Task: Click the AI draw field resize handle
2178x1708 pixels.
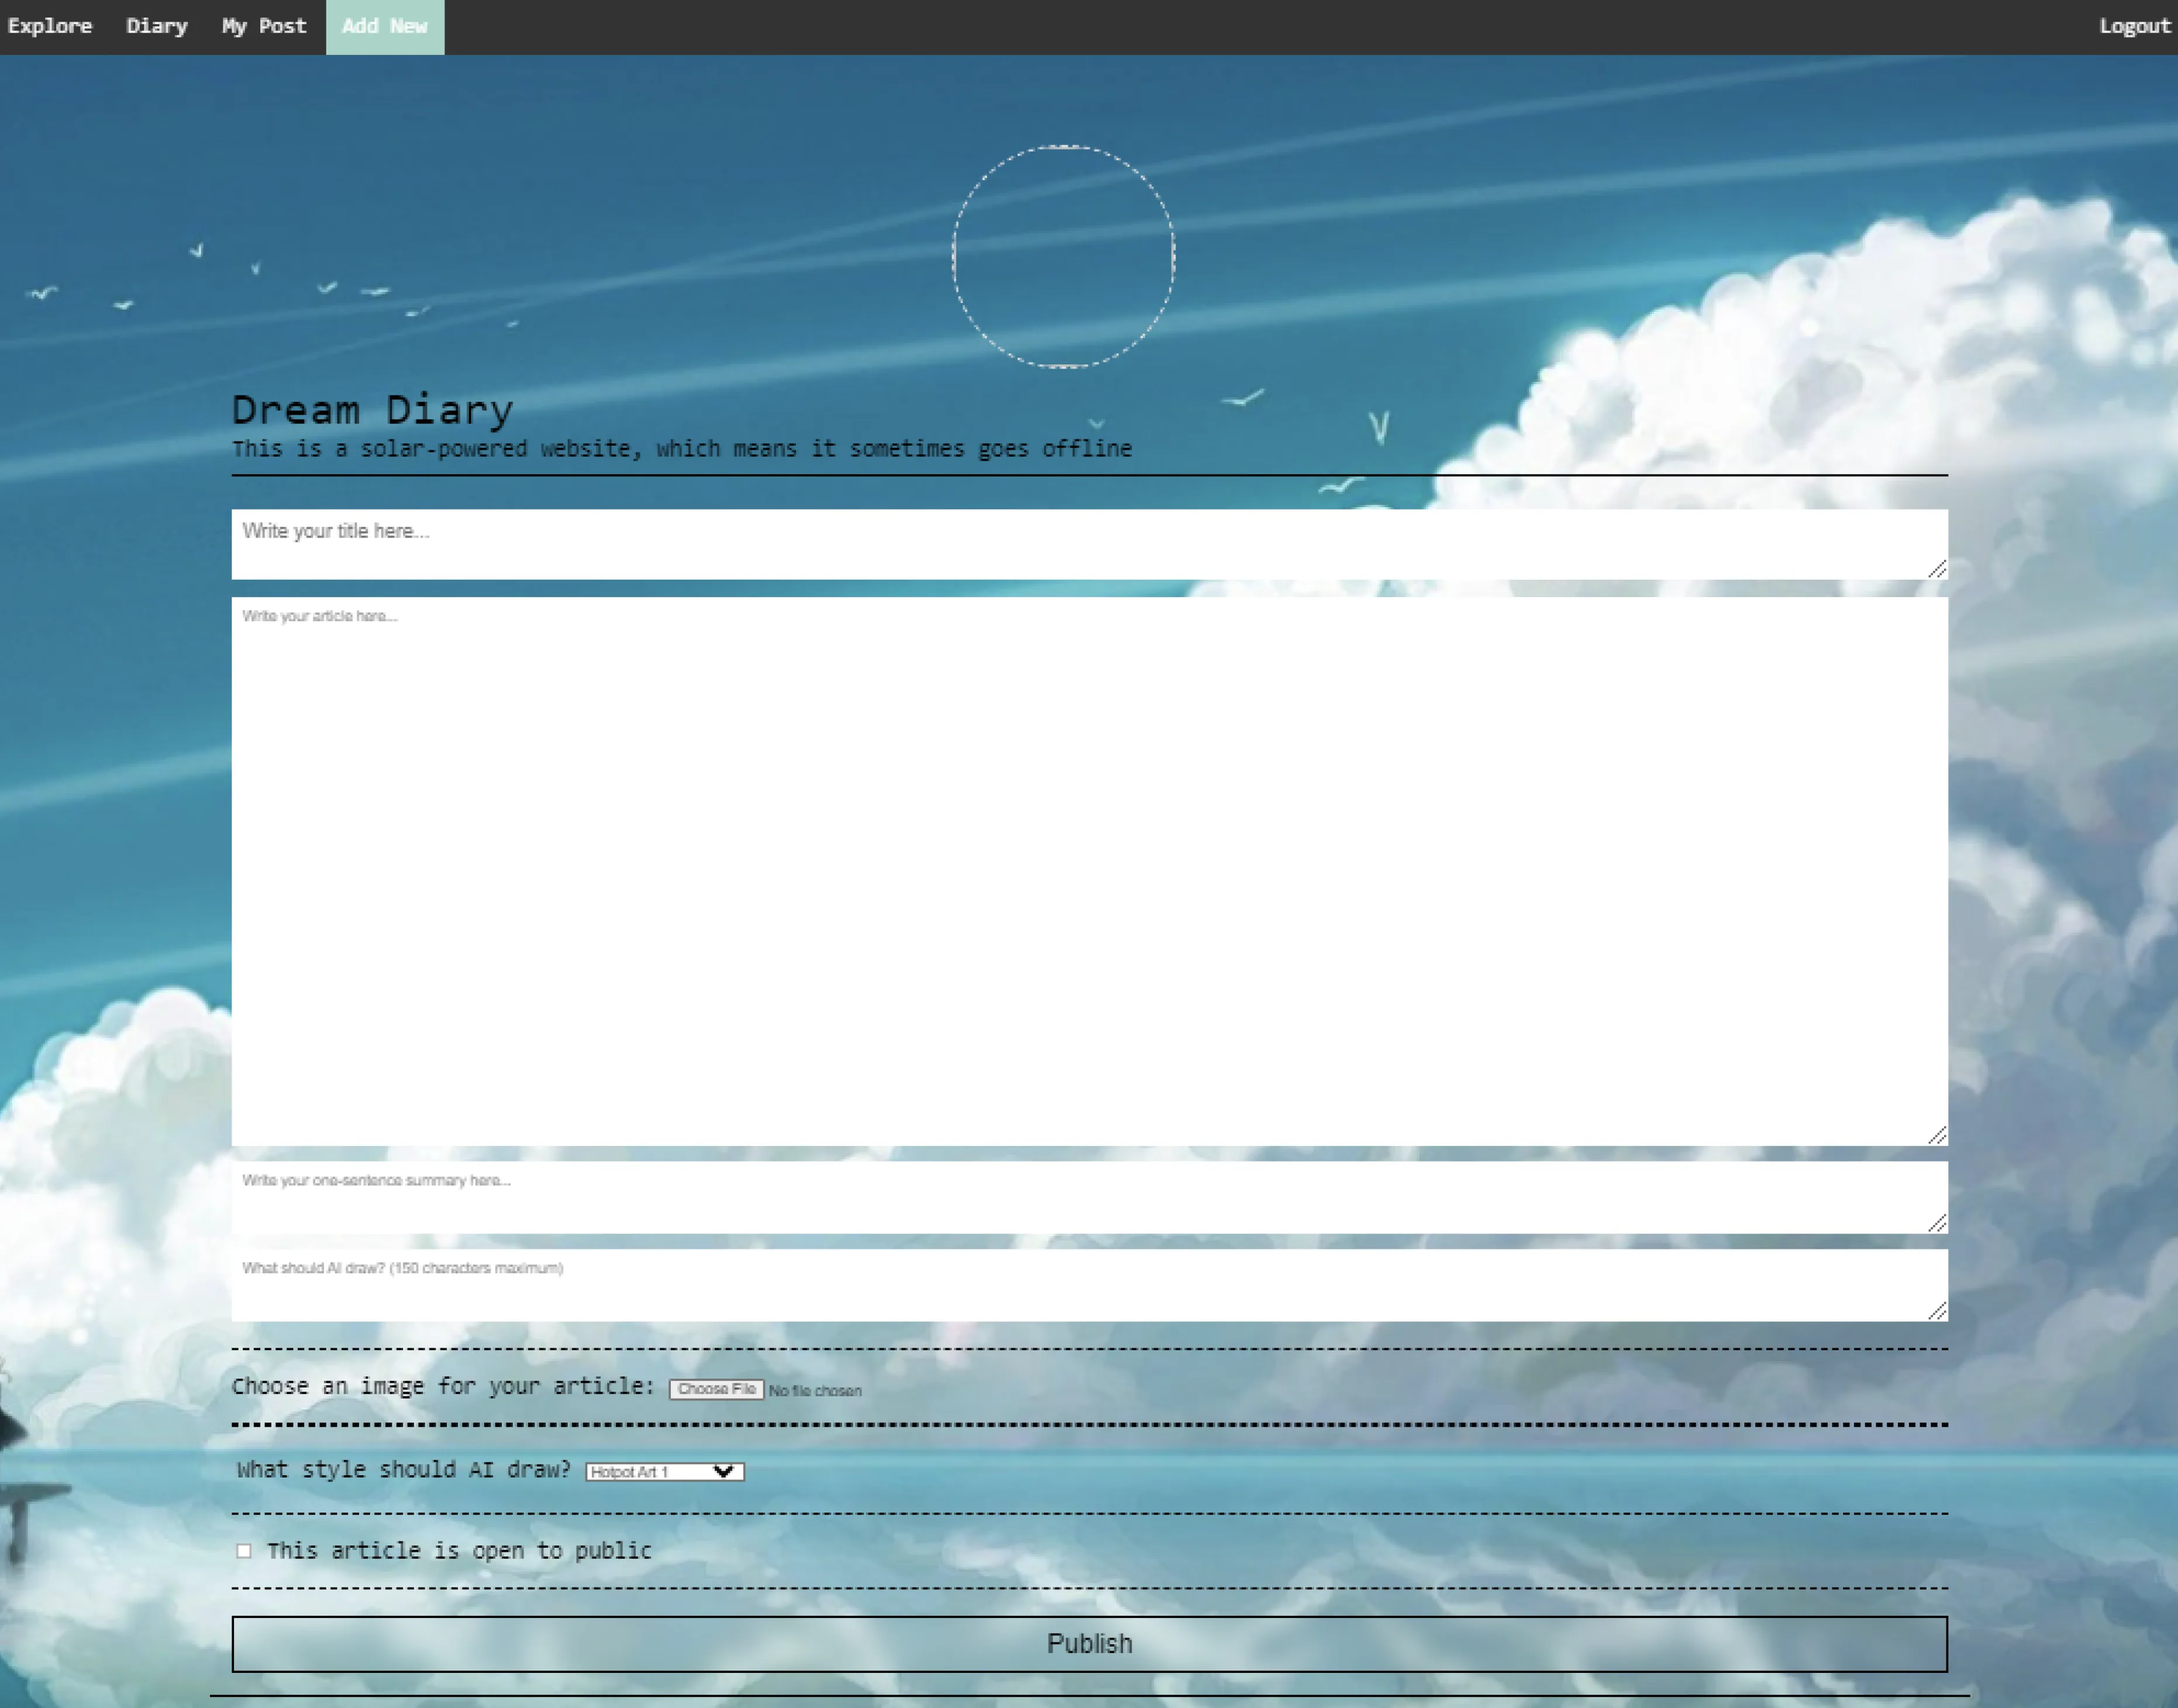Action: 1937,1310
